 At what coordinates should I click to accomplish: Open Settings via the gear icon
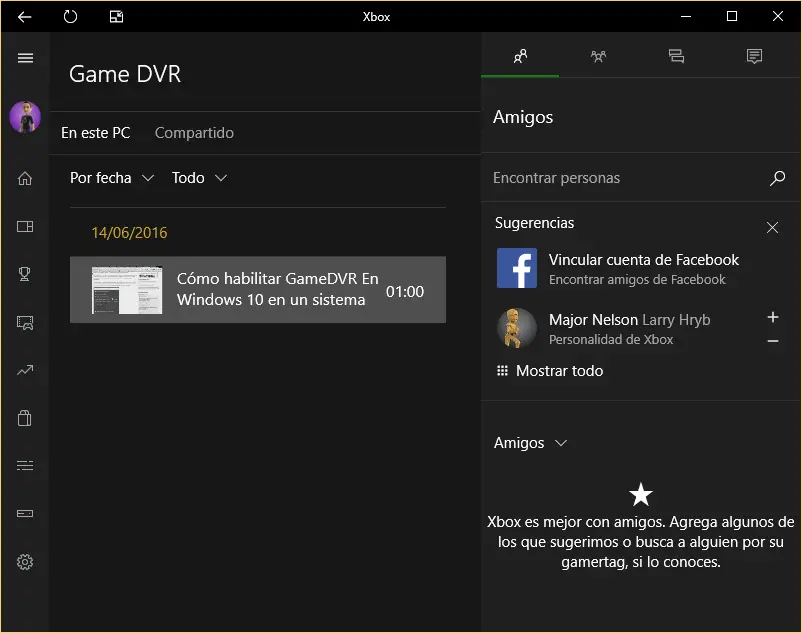tap(25, 562)
